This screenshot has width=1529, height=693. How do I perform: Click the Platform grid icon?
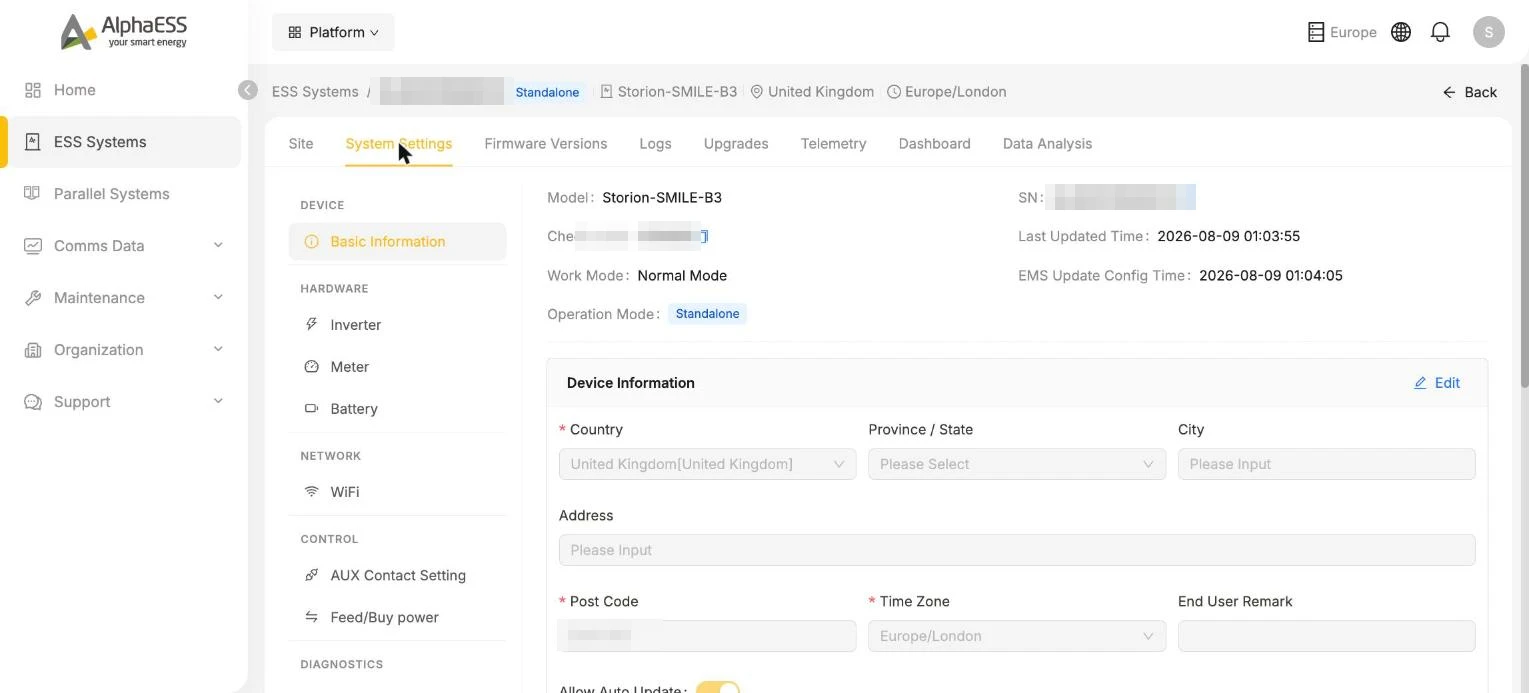coord(294,32)
